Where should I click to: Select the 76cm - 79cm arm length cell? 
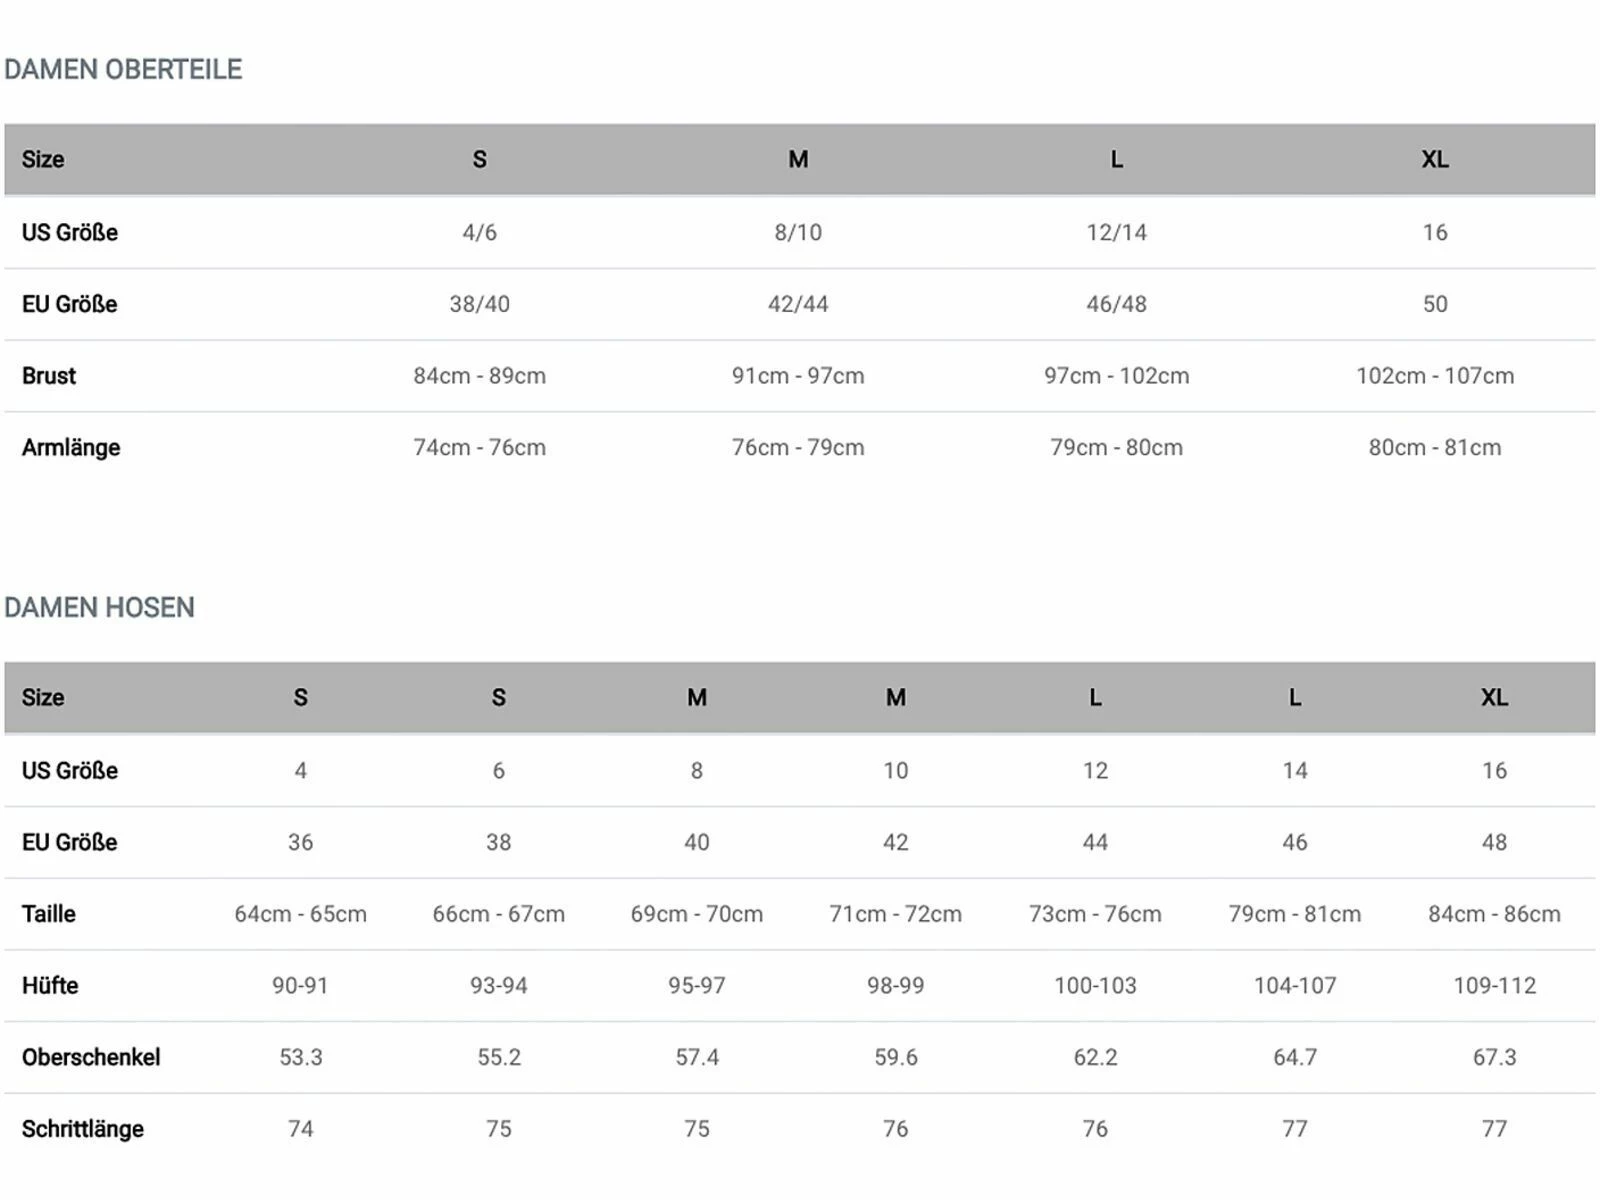797,448
